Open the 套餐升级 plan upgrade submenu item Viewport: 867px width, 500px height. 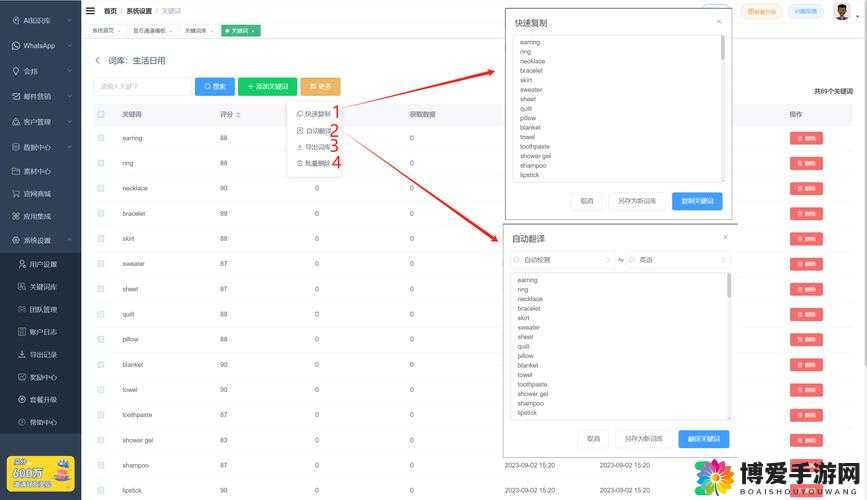click(x=40, y=399)
